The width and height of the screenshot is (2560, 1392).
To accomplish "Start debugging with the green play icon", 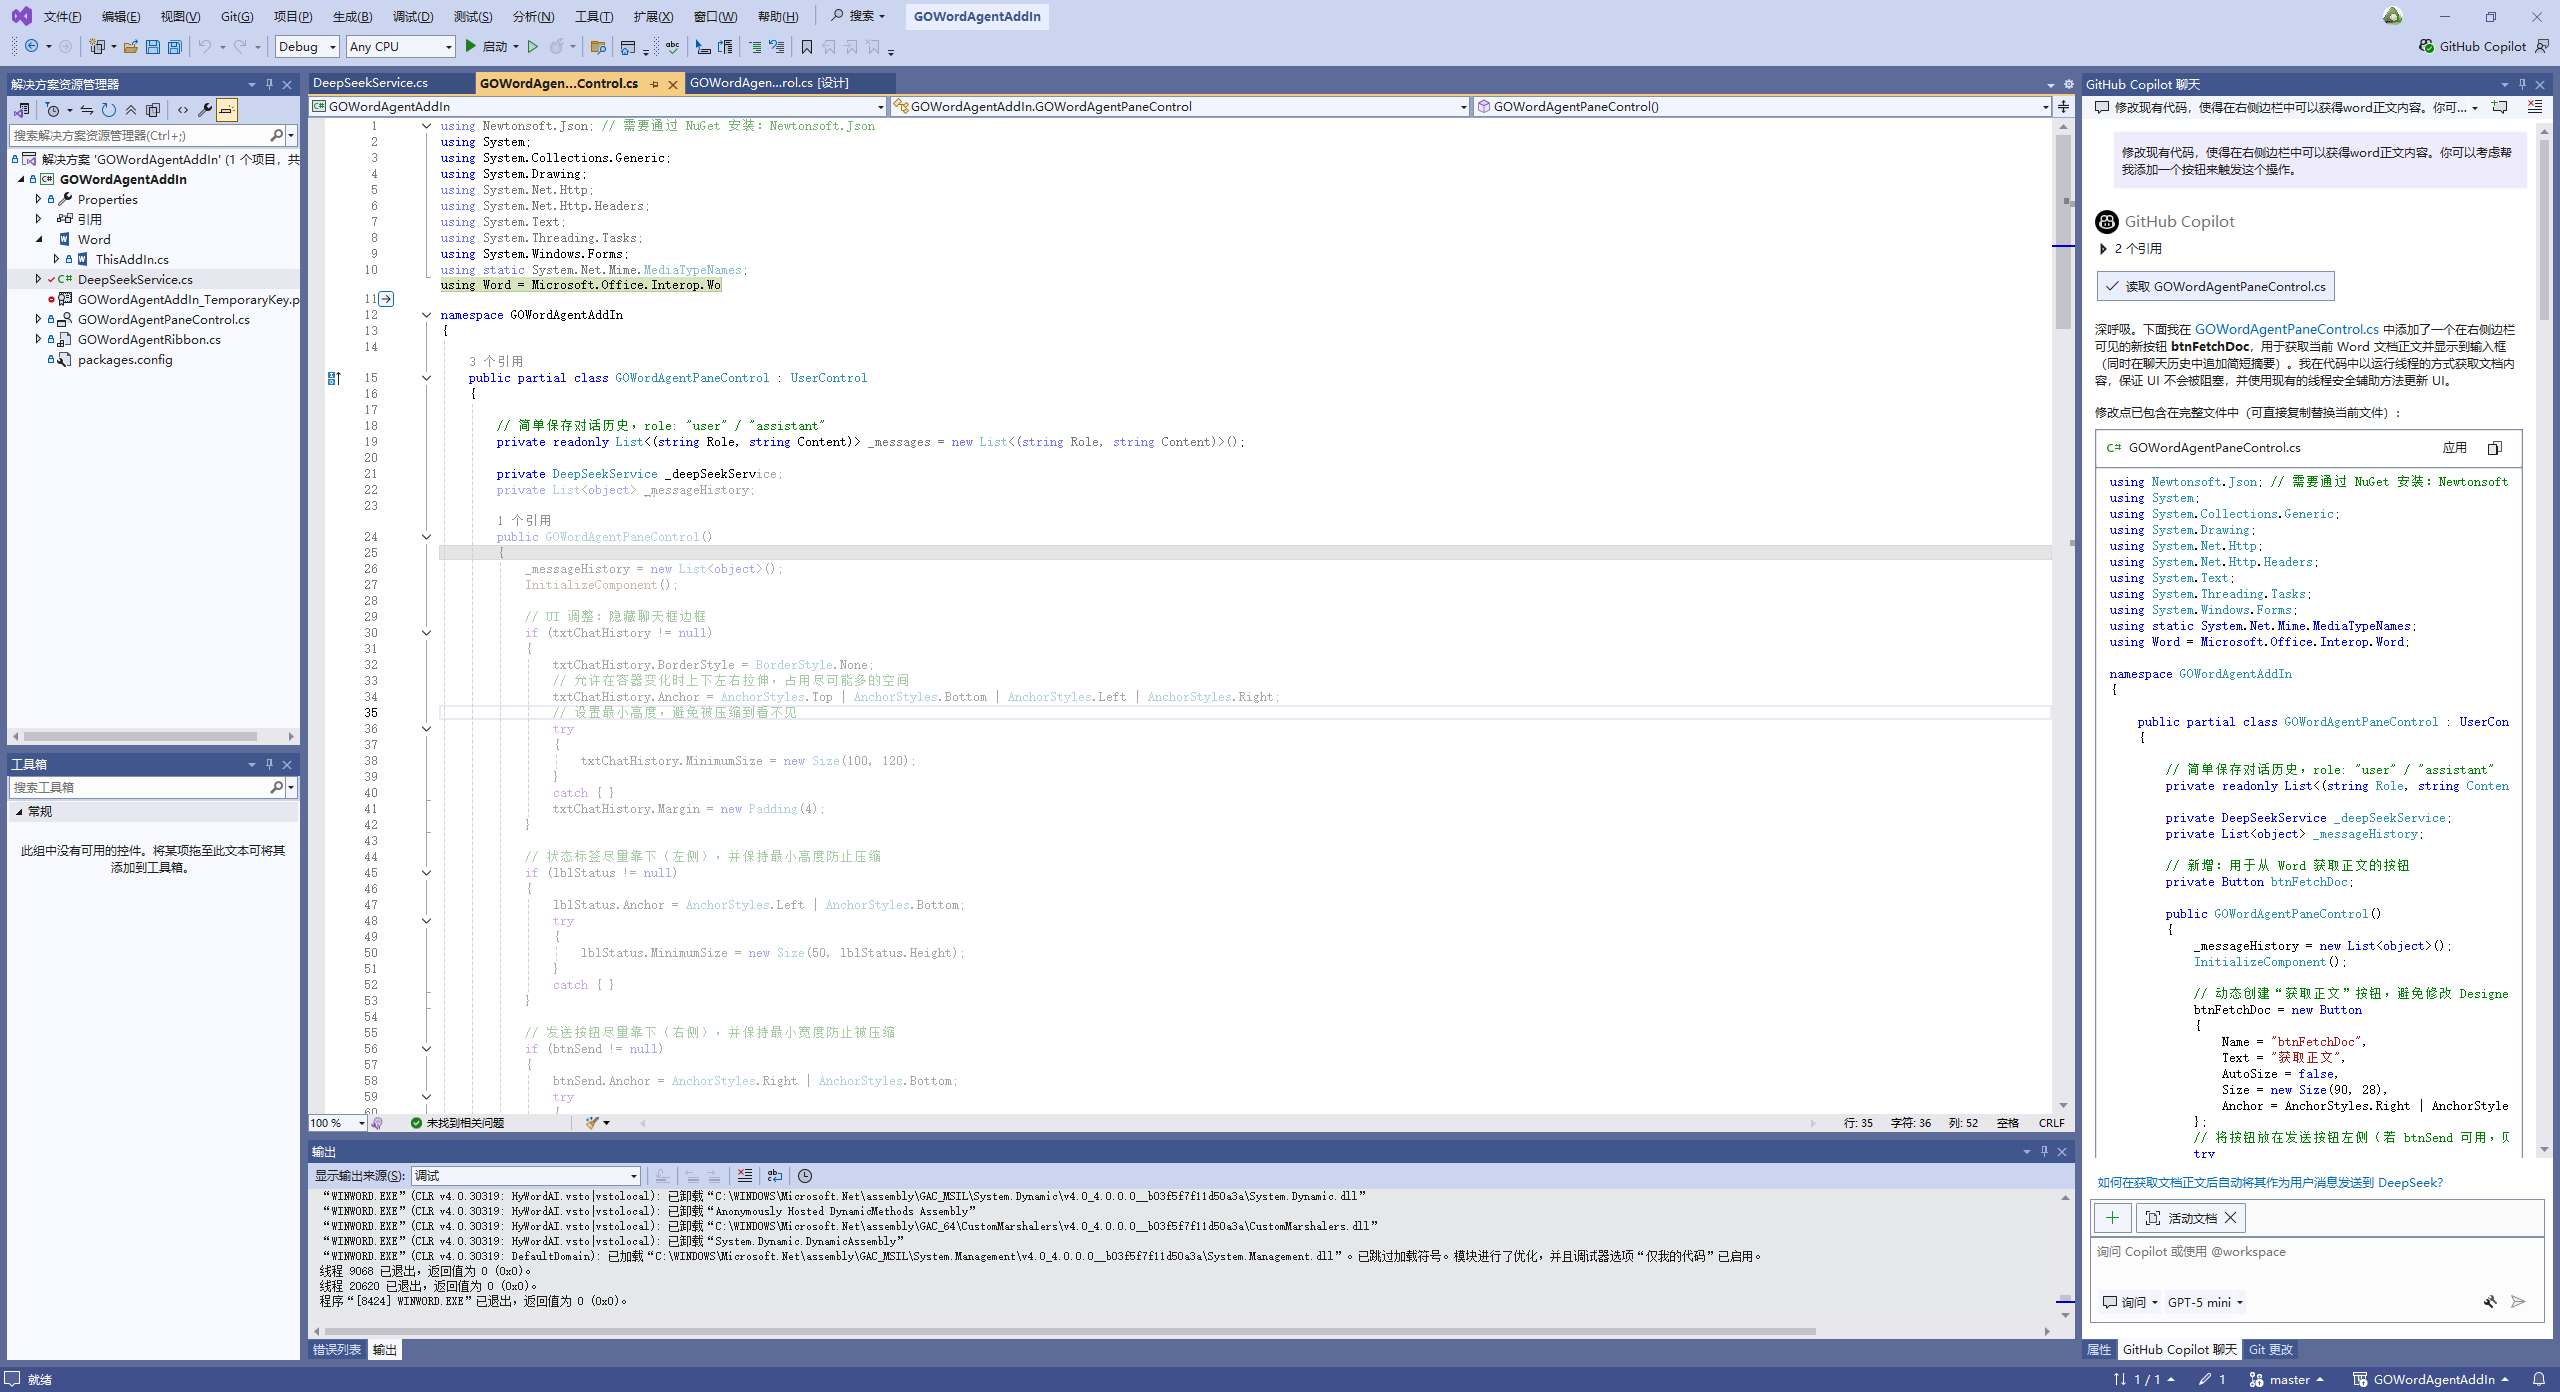I will point(470,47).
